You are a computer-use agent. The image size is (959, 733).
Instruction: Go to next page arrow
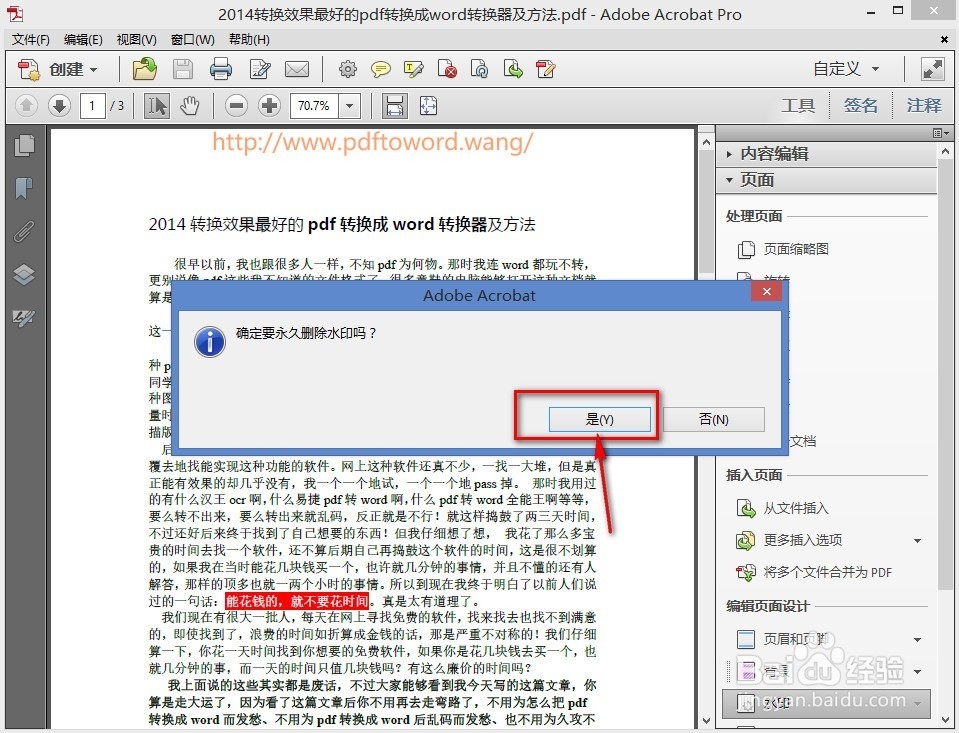pyautogui.click(x=59, y=106)
